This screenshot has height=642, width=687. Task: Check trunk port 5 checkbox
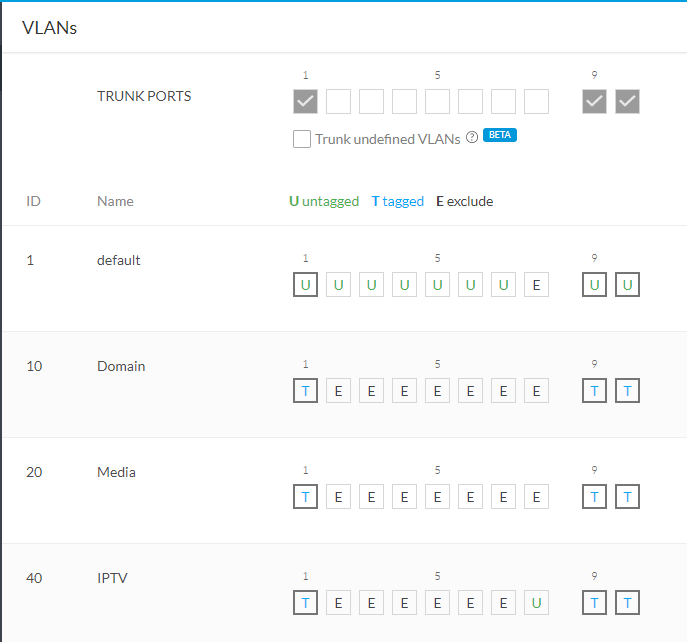tap(438, 101)
